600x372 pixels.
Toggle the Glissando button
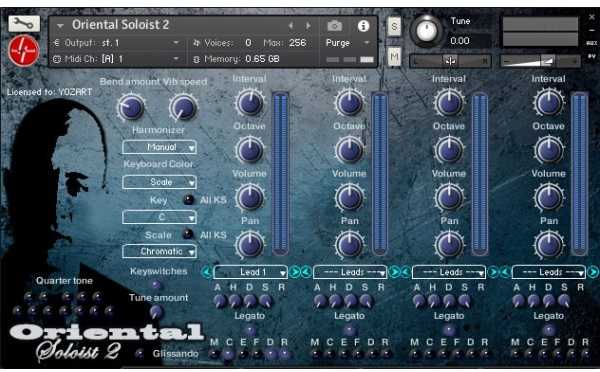139,353
